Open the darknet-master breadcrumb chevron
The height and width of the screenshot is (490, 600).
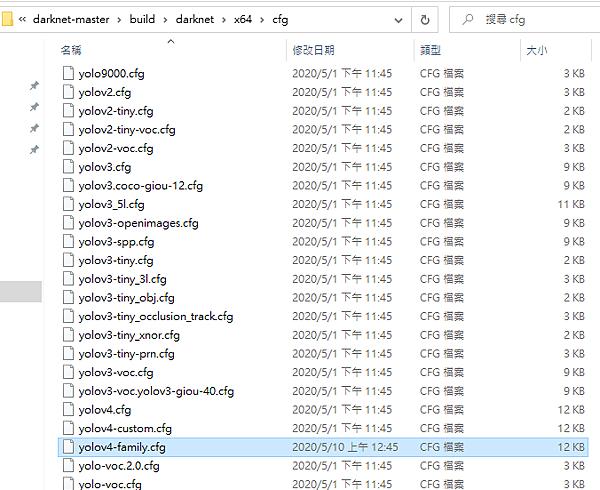(119, 20)
